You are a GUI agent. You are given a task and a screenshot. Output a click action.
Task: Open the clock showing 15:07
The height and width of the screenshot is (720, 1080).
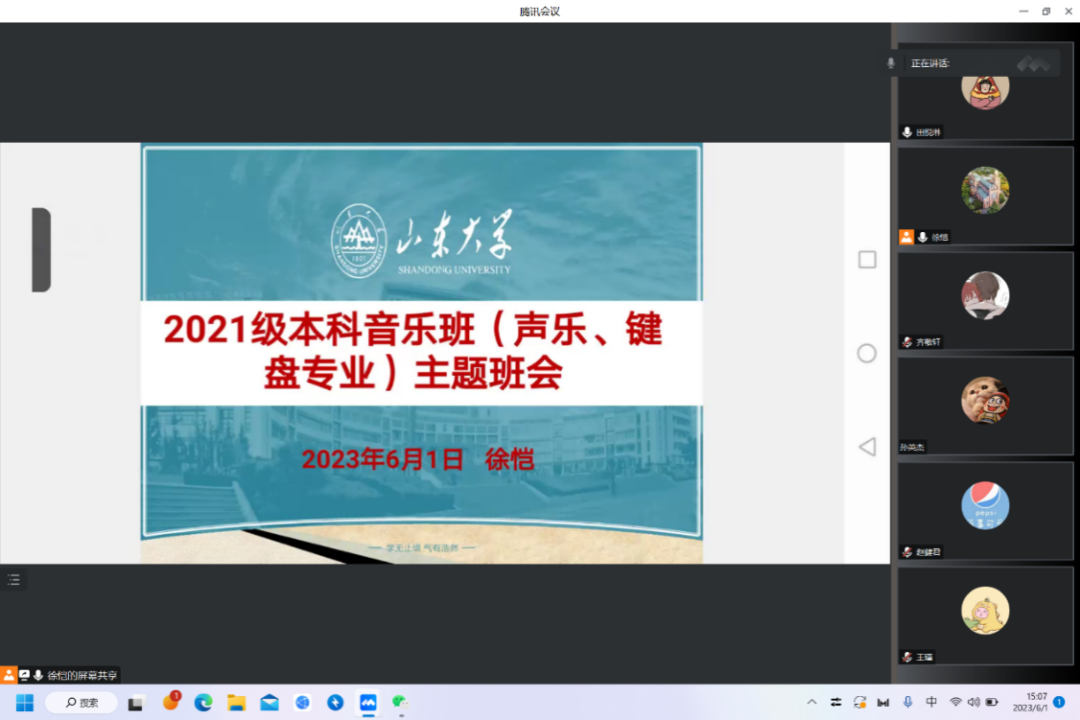pyautogui.click(x=1029, y=702)
